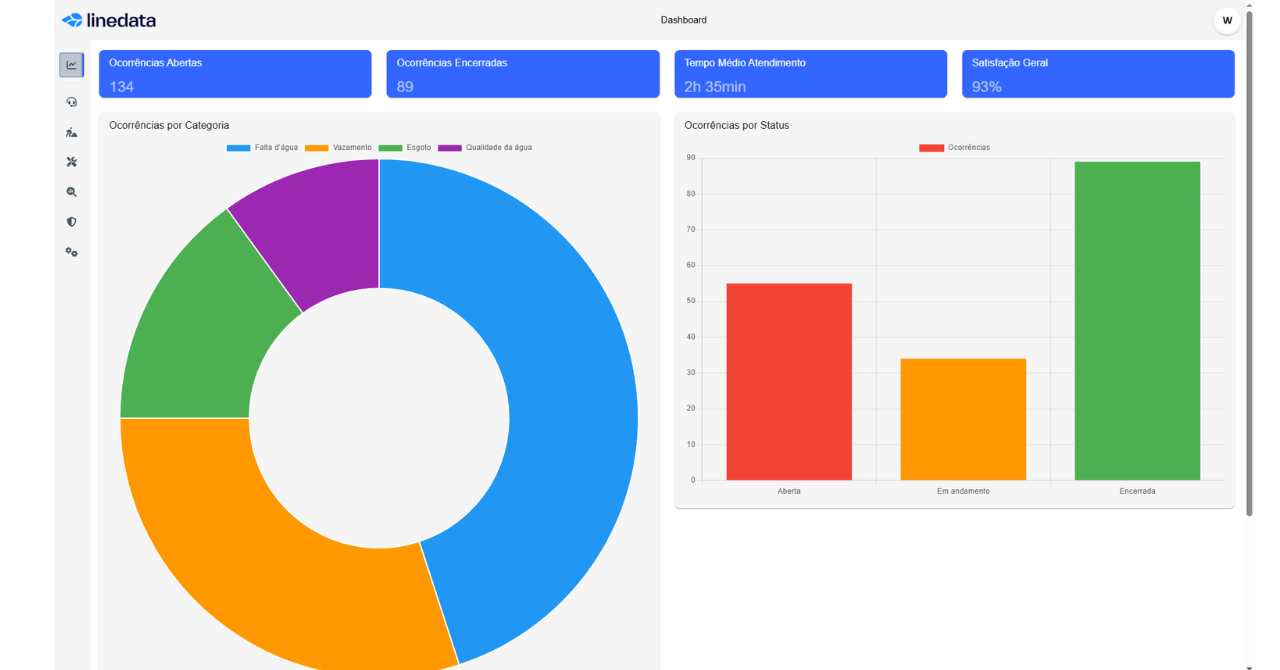Open the shield security icon in sidebar
Screen dimensions: 1280x670
point(71,222)
